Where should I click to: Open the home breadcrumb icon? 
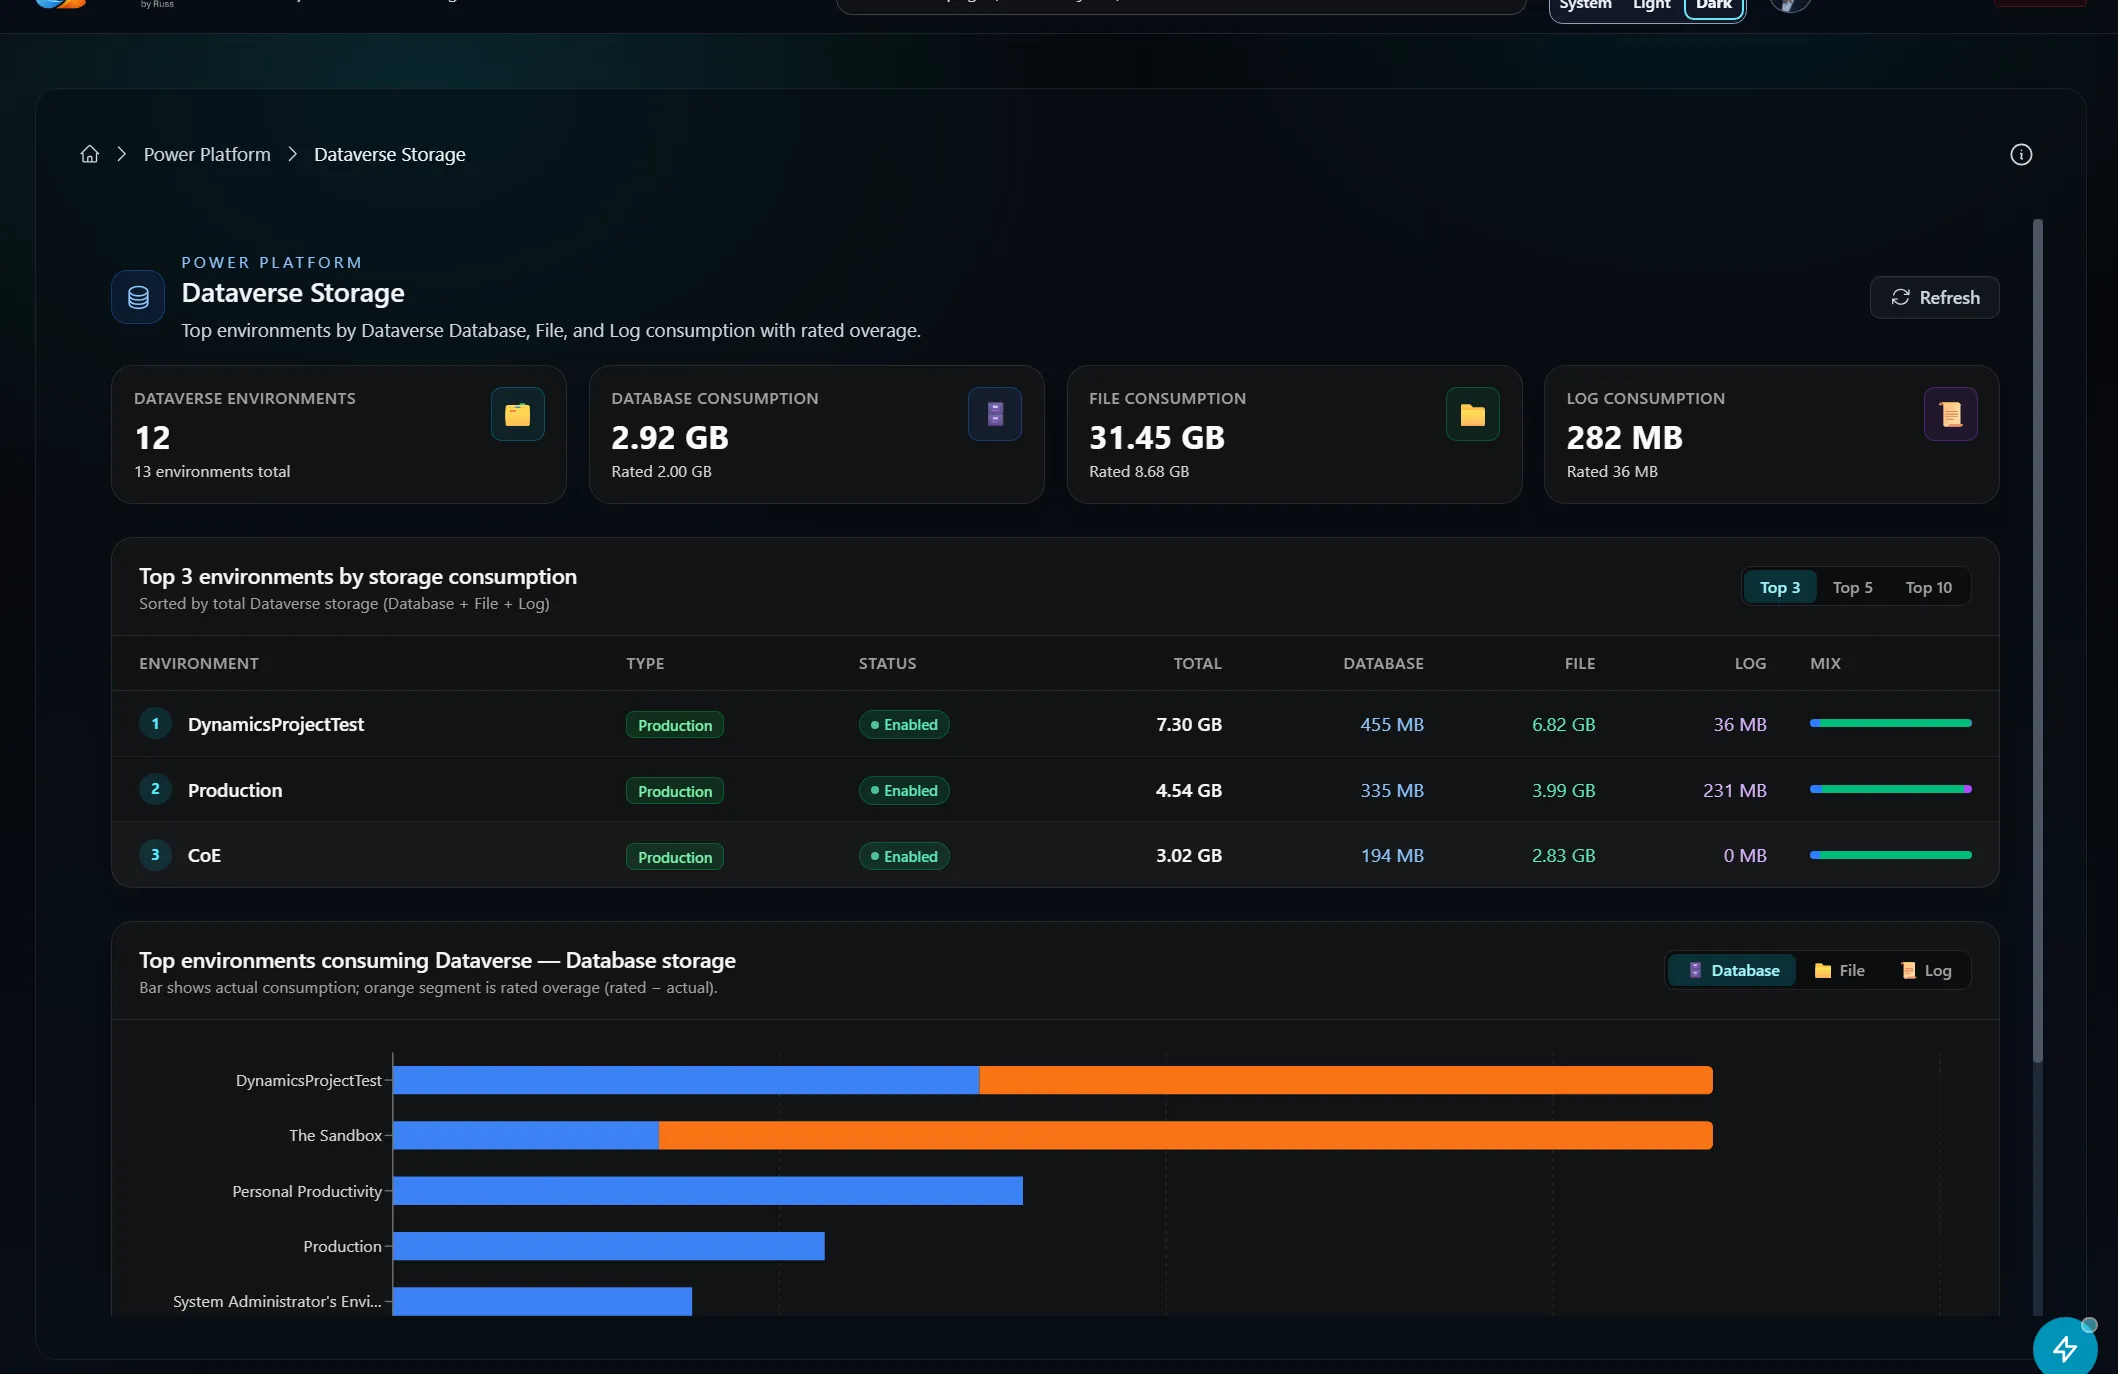pos(90,154)
